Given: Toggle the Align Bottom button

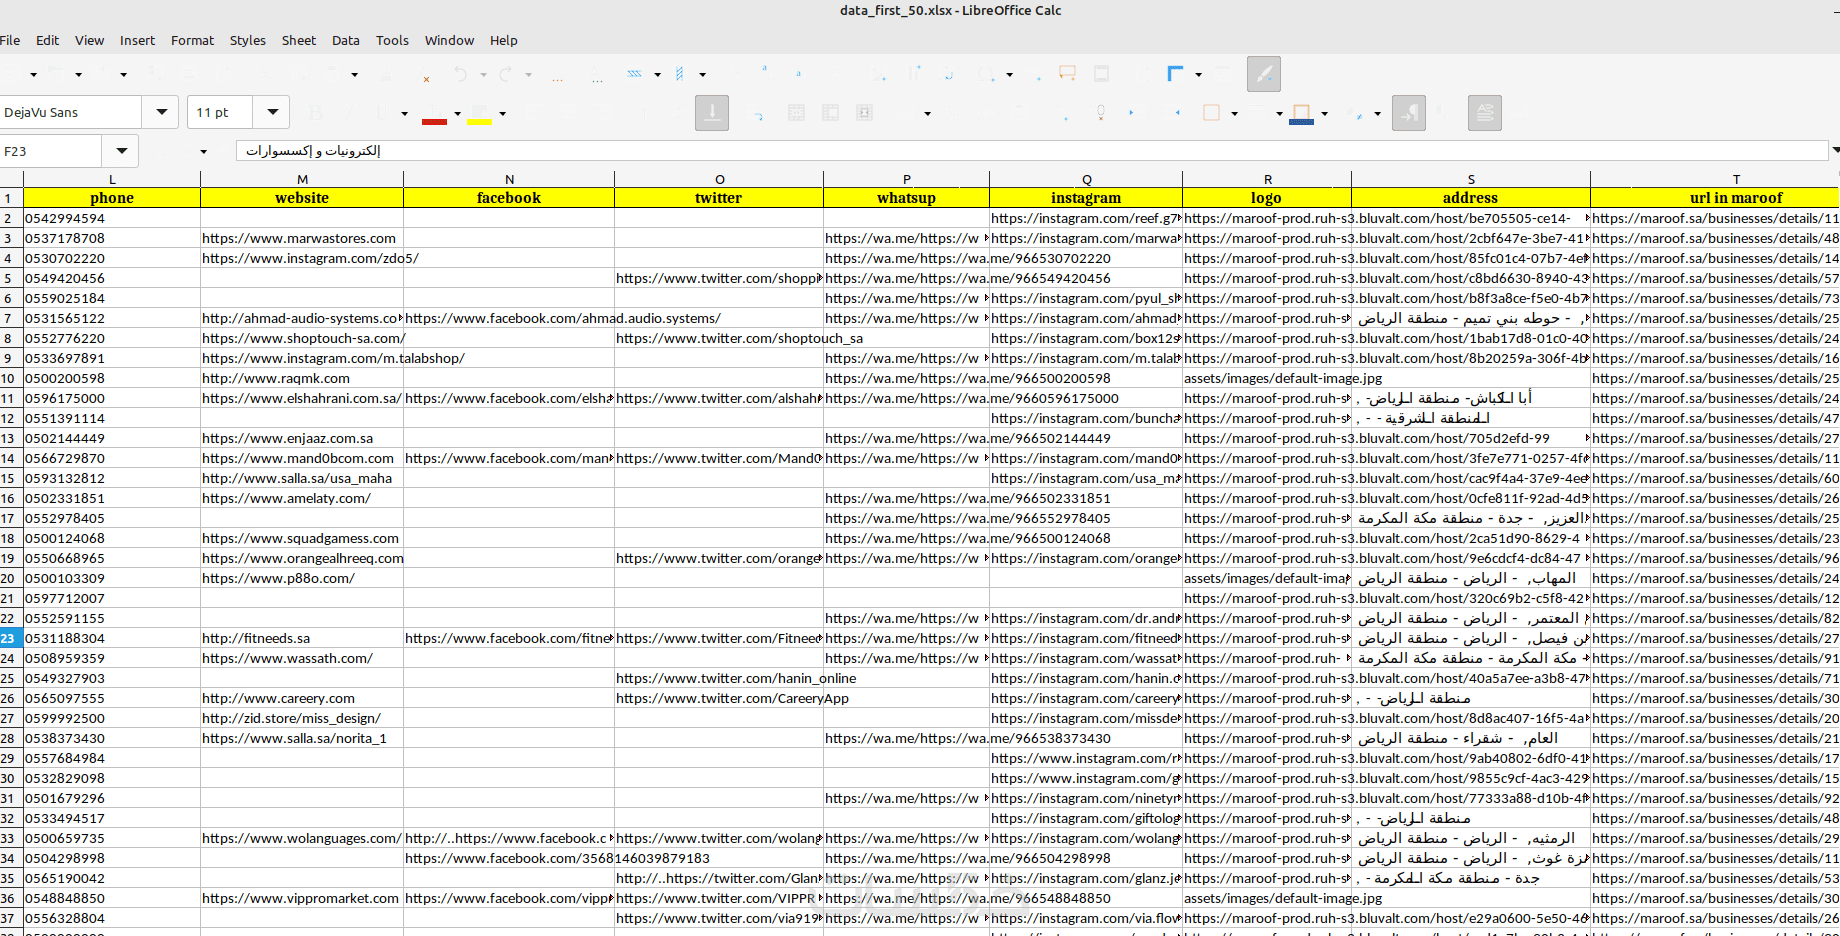Looking at the screenshot, I should pos(712,113).
